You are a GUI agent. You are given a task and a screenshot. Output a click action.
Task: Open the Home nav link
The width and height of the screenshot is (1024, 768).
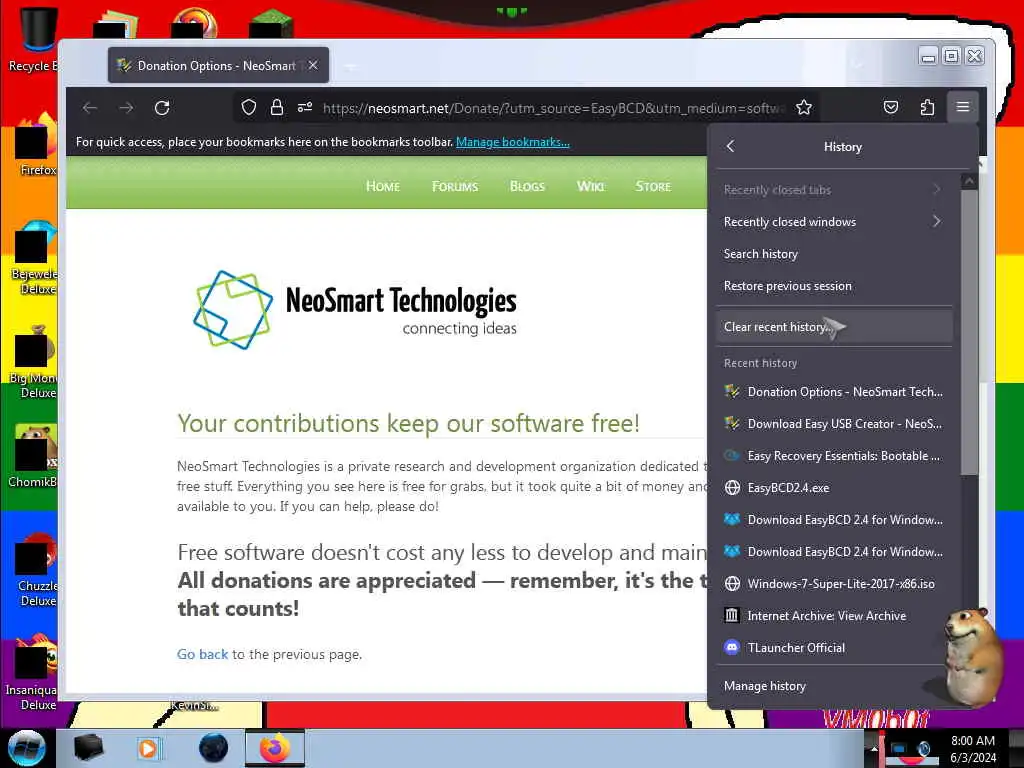(x=383, y=186)
